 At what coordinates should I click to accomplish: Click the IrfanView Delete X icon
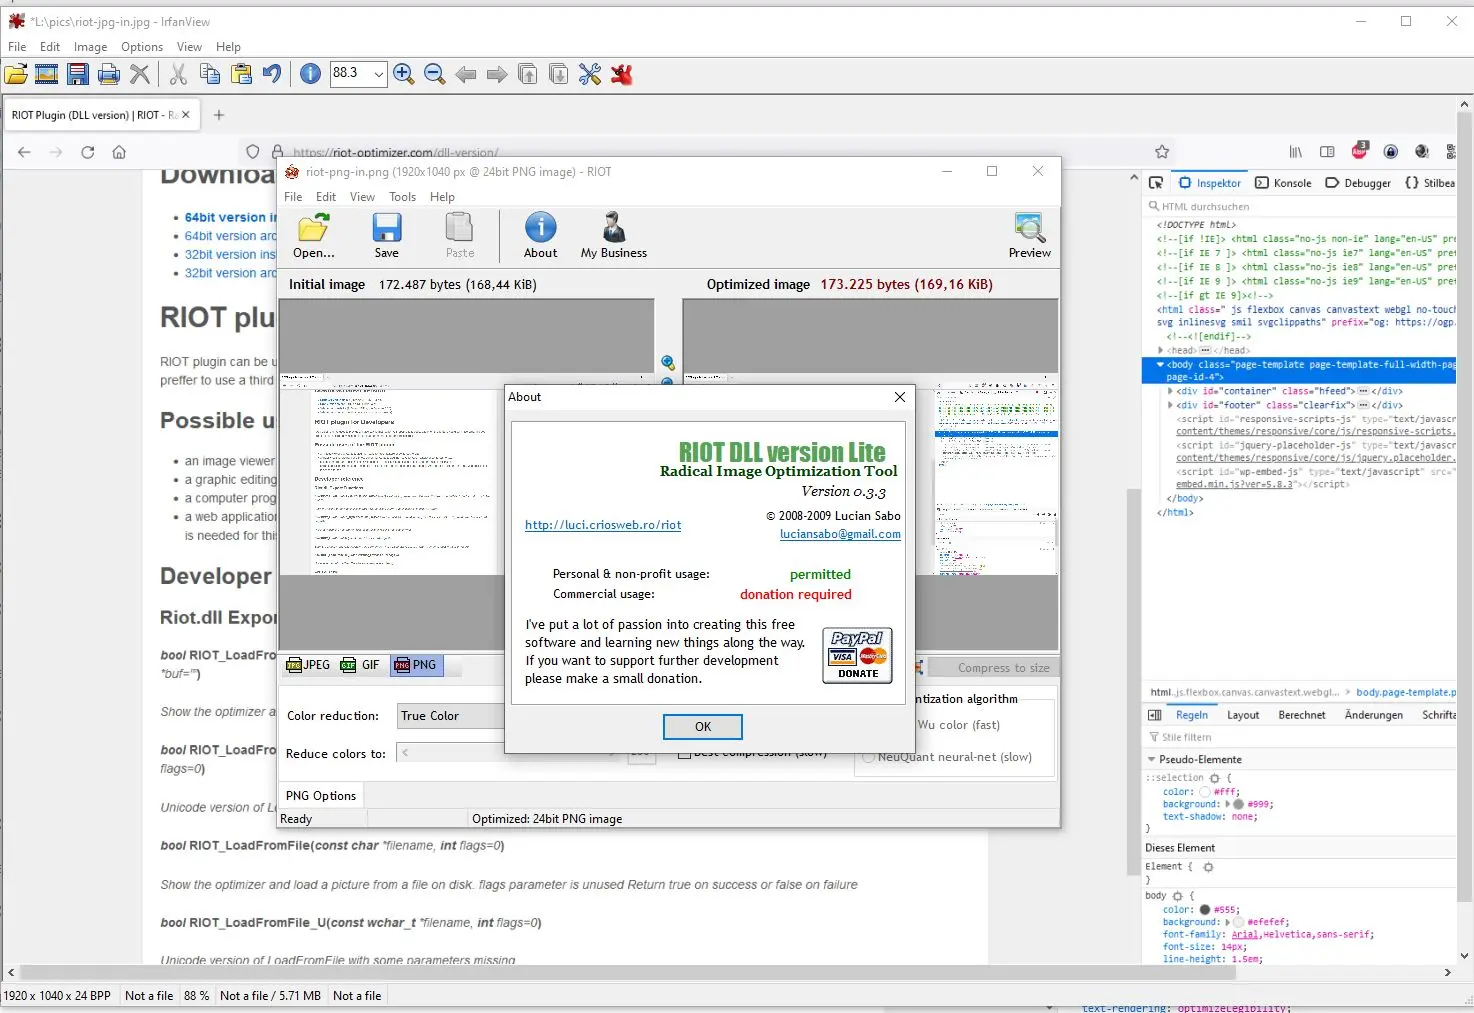tap(140, 74)
